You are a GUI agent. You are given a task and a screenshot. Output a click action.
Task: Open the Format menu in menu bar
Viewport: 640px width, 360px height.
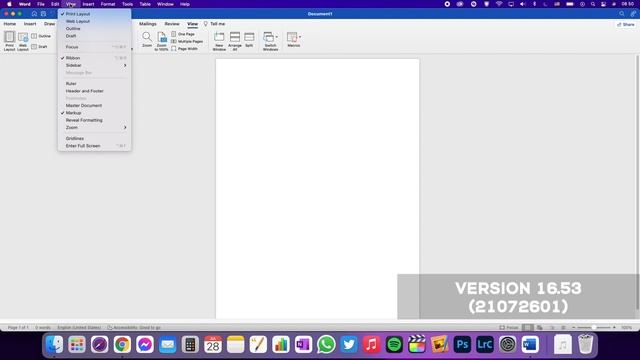click(x=108, y=4)
